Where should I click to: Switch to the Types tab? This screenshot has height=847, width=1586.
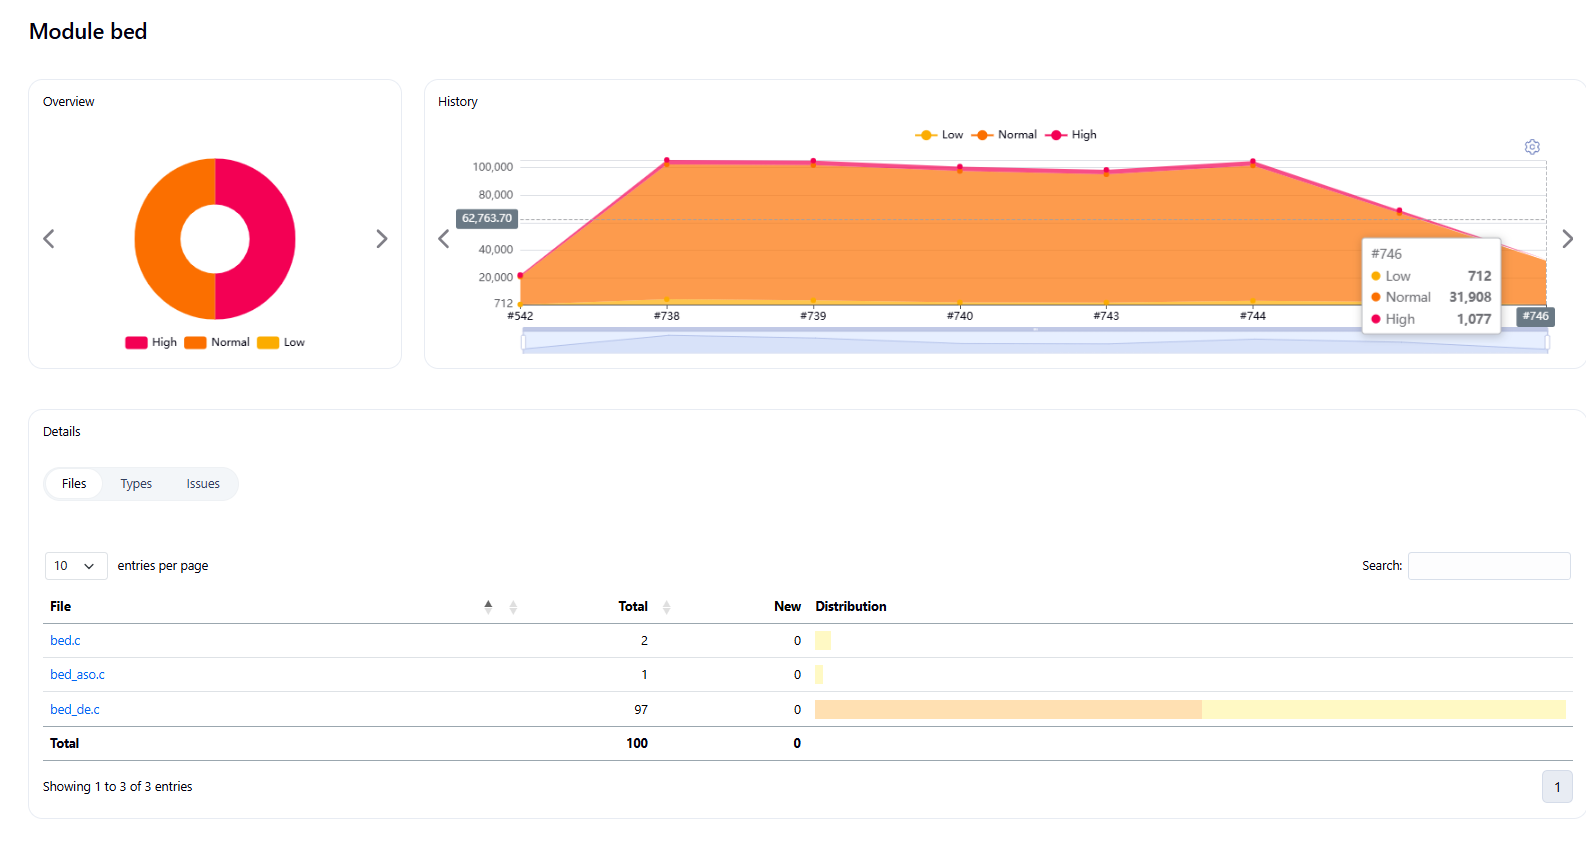pyautogui.click(x=136, y=484)
